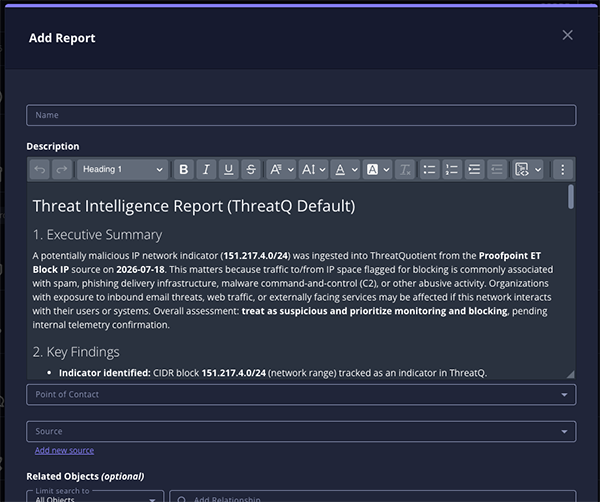Increase the text indent
Image resolution: width=600 pixels, height=502 pixels.
pyautogui.click(x=474, y=169)
